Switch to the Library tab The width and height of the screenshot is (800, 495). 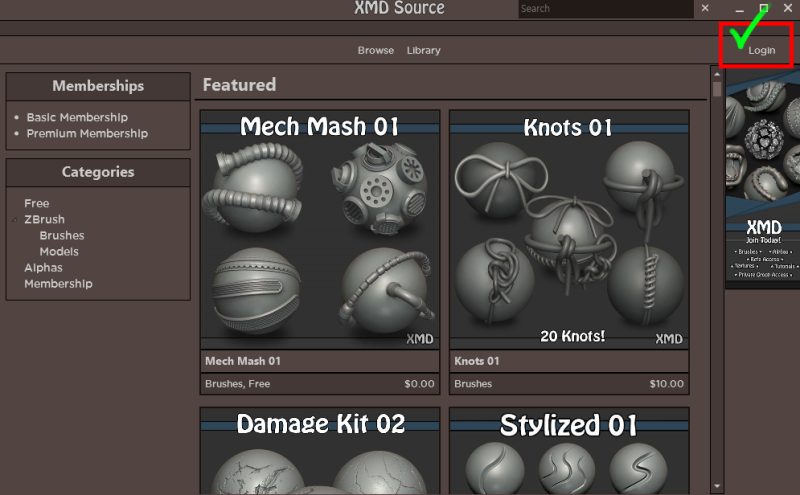[x=423, y=51]
